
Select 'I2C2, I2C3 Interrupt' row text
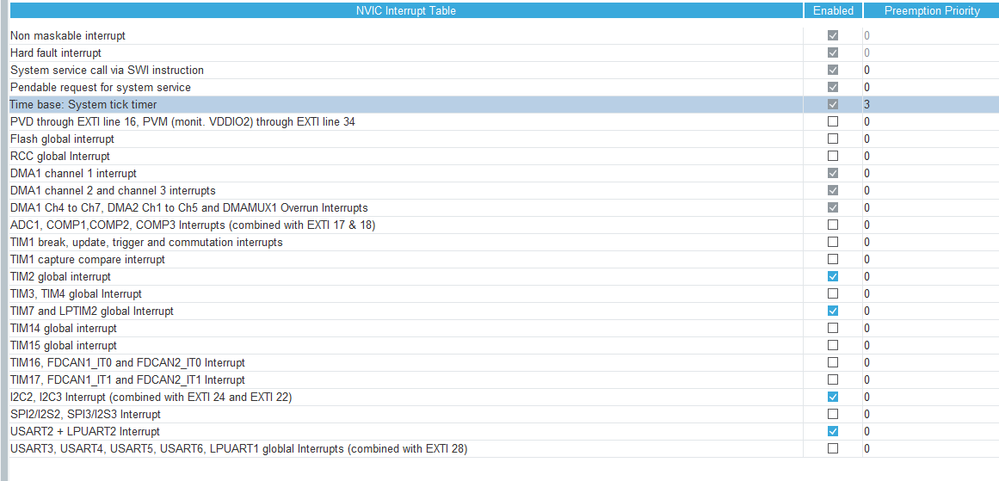point(151,397)
